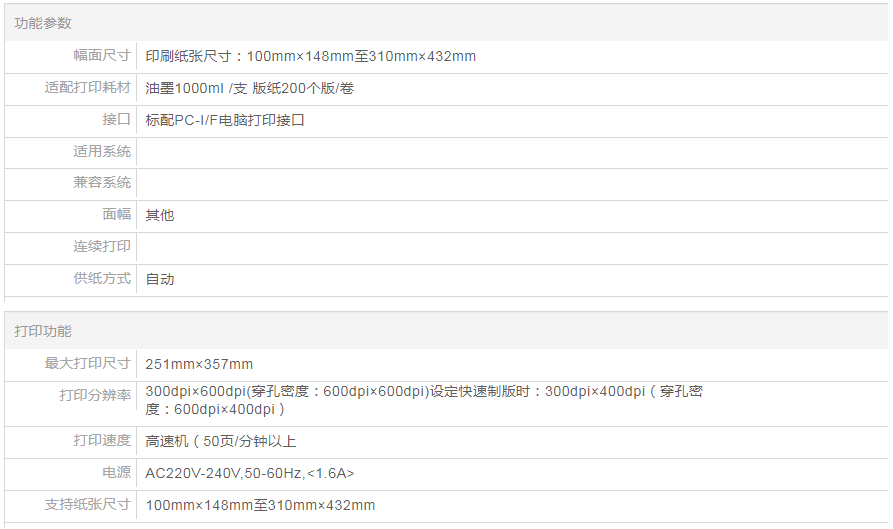The height and width of the screenshot is (529, 893).
Task: Click the 打印功能 section header
Action: 43,331
